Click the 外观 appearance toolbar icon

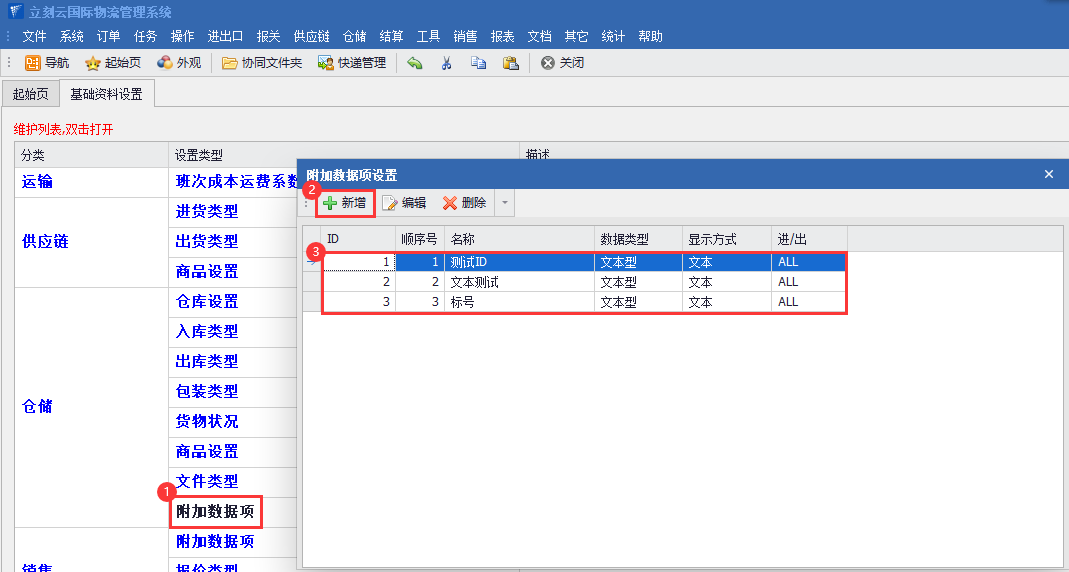(x=165, y=63)
